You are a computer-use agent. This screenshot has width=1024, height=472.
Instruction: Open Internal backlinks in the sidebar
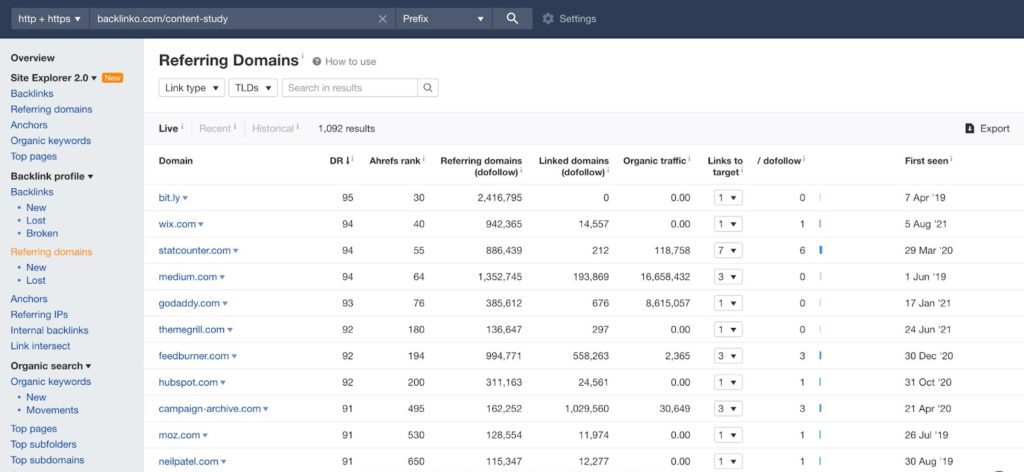pyautogui.click(x=49, y=330)
